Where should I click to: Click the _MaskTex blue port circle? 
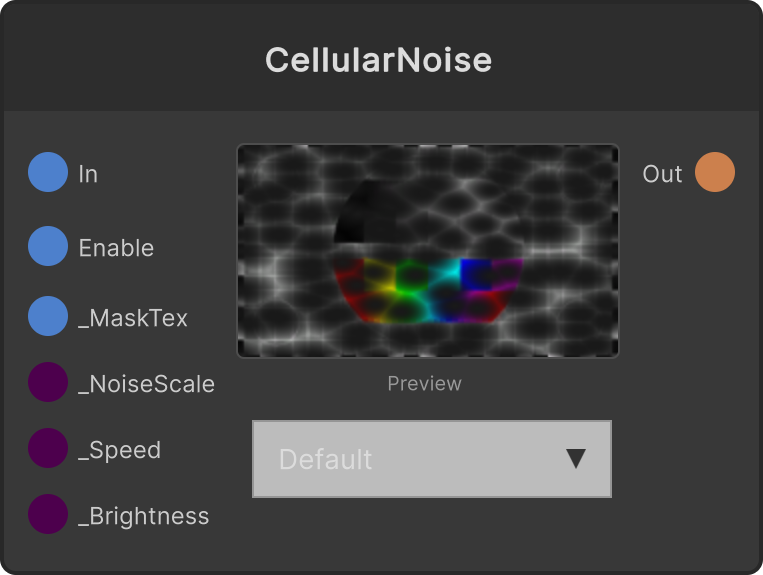click(x=48, y=316)
